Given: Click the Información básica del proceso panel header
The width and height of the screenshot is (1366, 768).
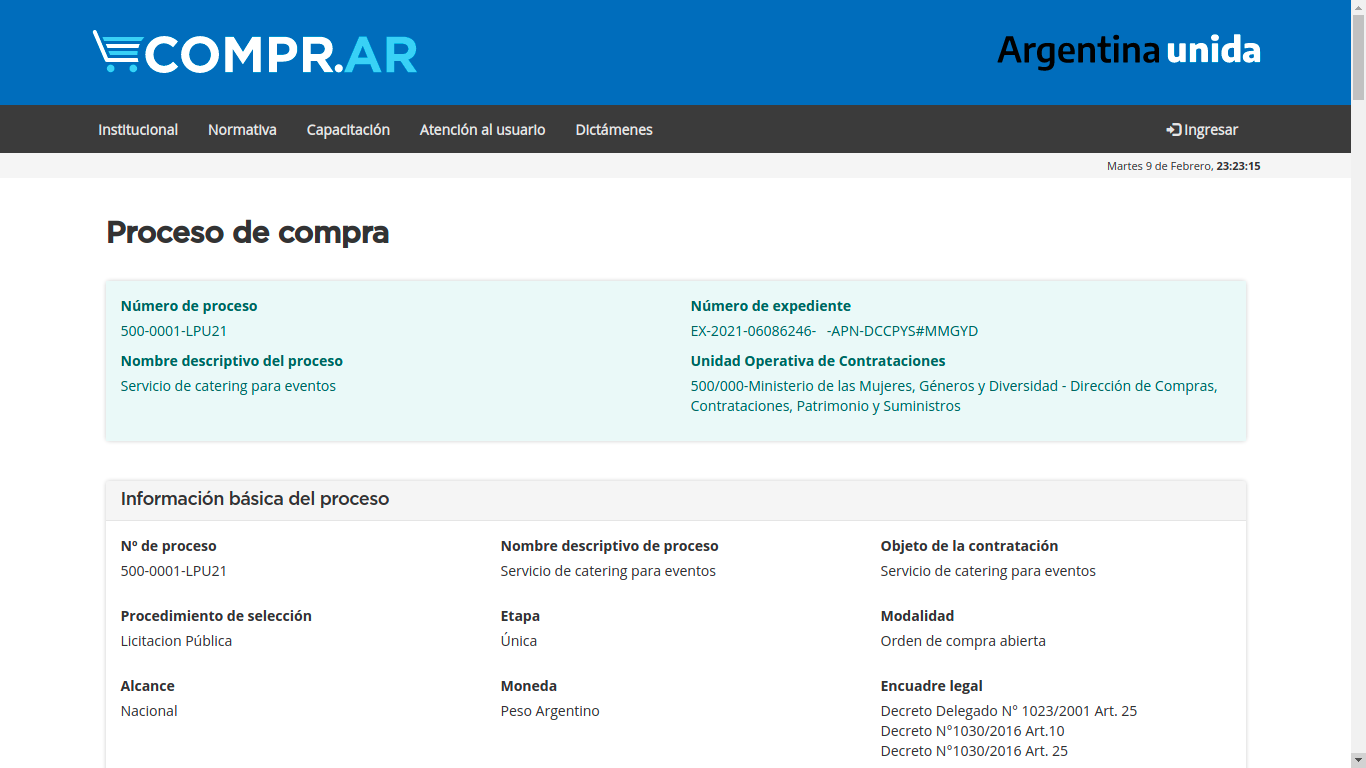Looking at the screenshot, I should coord(255,499).
